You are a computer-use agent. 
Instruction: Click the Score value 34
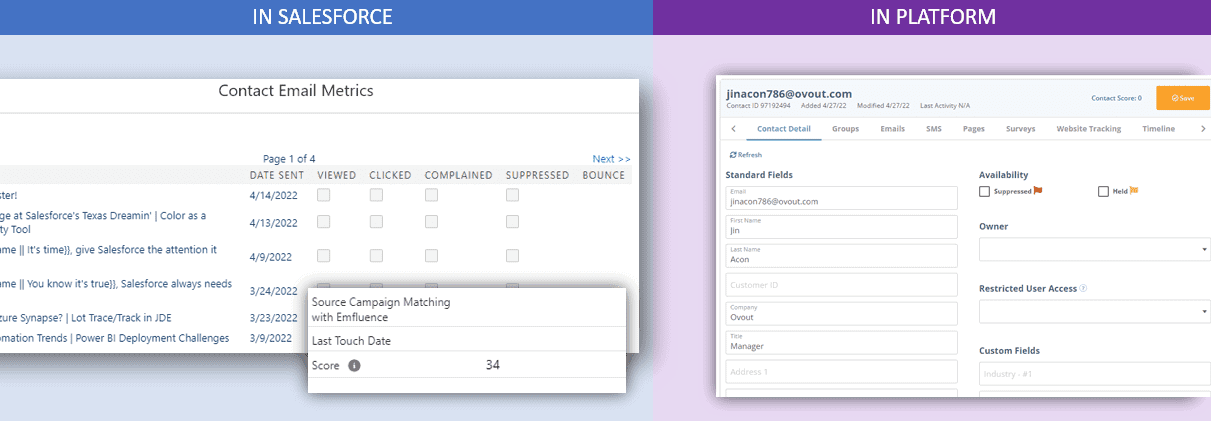pyautogui.click(x=492, y=365)
